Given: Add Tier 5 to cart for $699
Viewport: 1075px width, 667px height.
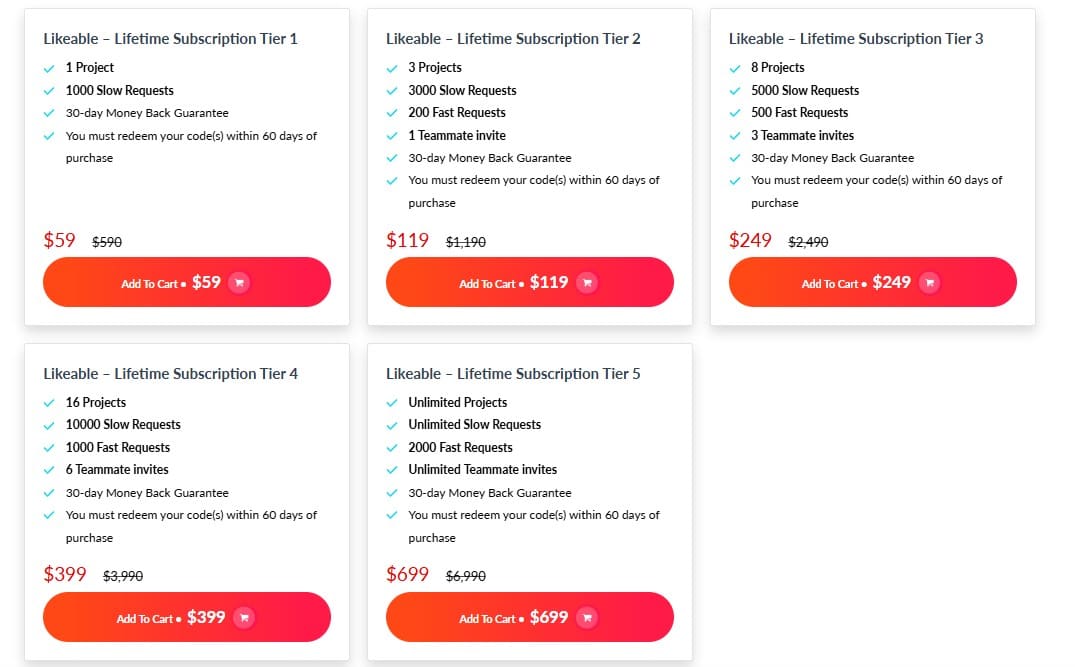Looking at the screenshot, I should coord(530,617).
